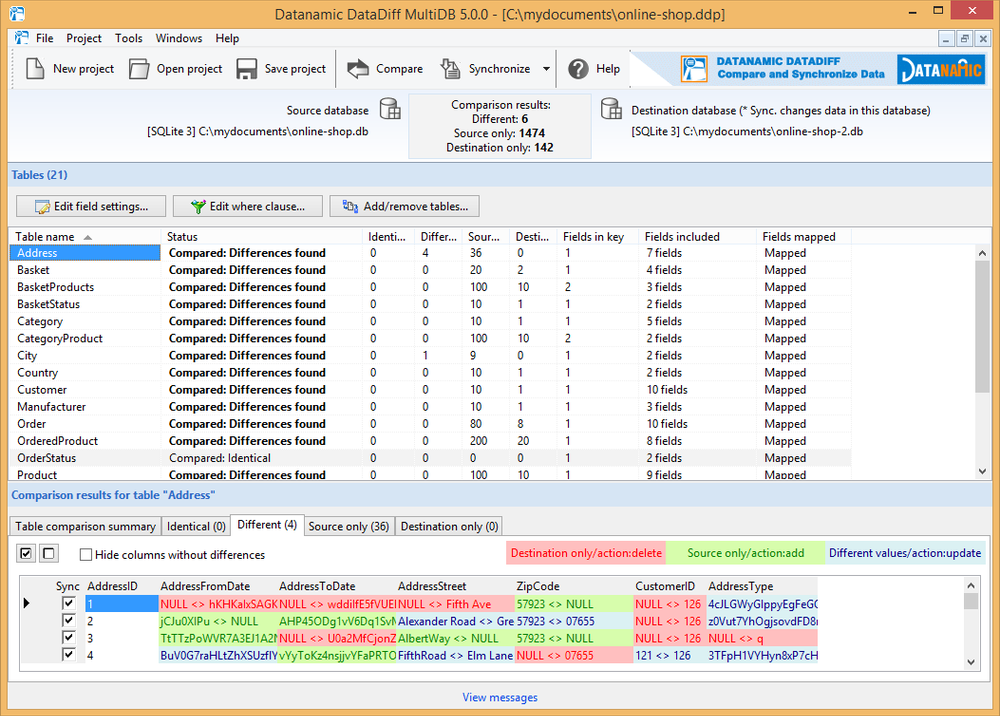Click the New project toolbar icon
Screen dimensions: 1000x716
35,69
